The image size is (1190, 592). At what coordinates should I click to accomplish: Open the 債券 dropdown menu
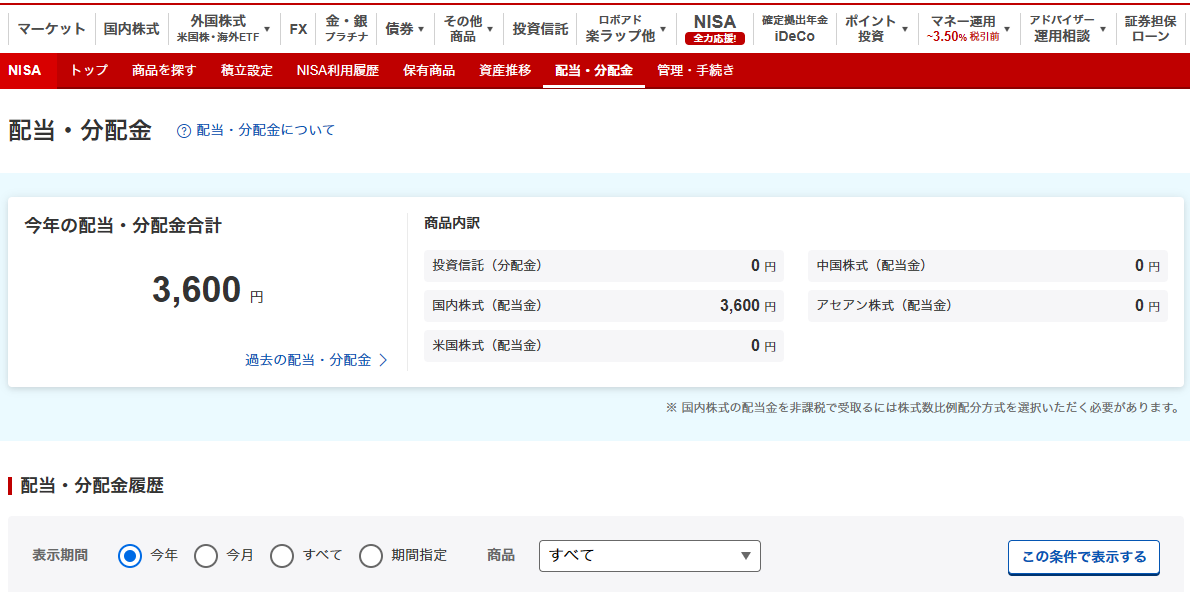click(x=405, y=29)
